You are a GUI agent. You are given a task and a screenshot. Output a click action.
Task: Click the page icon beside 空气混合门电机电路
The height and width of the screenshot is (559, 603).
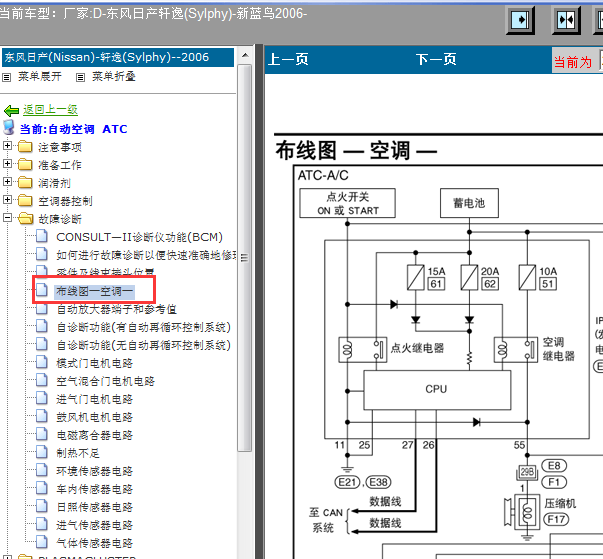click(42, 380)
